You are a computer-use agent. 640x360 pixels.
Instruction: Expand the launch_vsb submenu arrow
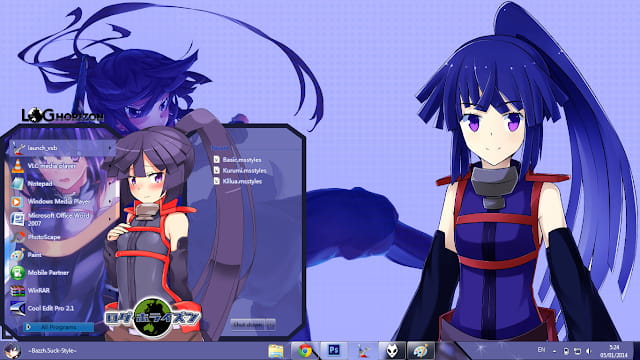pos(110,148)
